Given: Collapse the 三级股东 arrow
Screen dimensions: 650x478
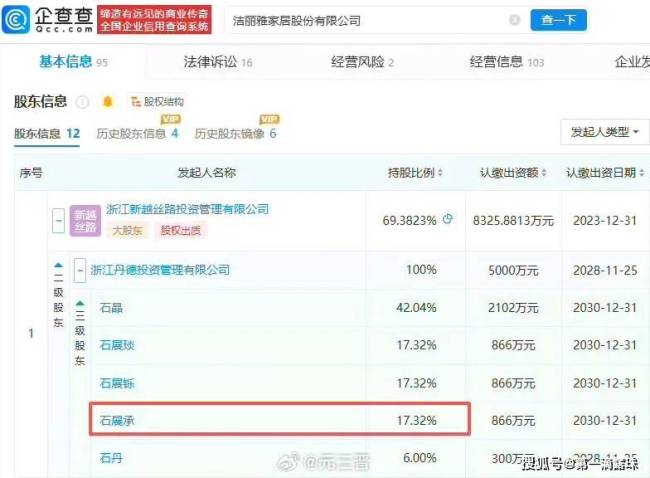Looking at the screenshot, I should coord(80,303).
